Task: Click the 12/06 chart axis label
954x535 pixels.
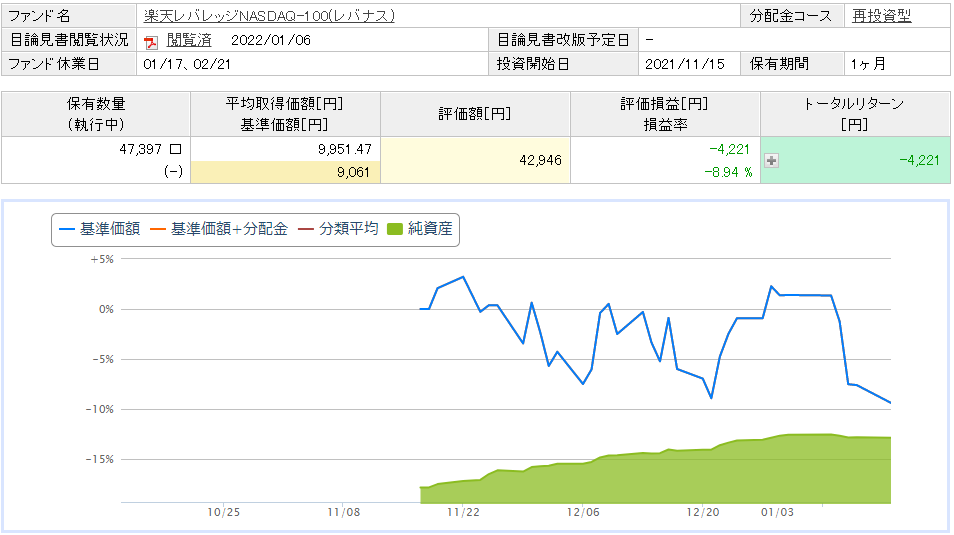Action: coord(583,512)
